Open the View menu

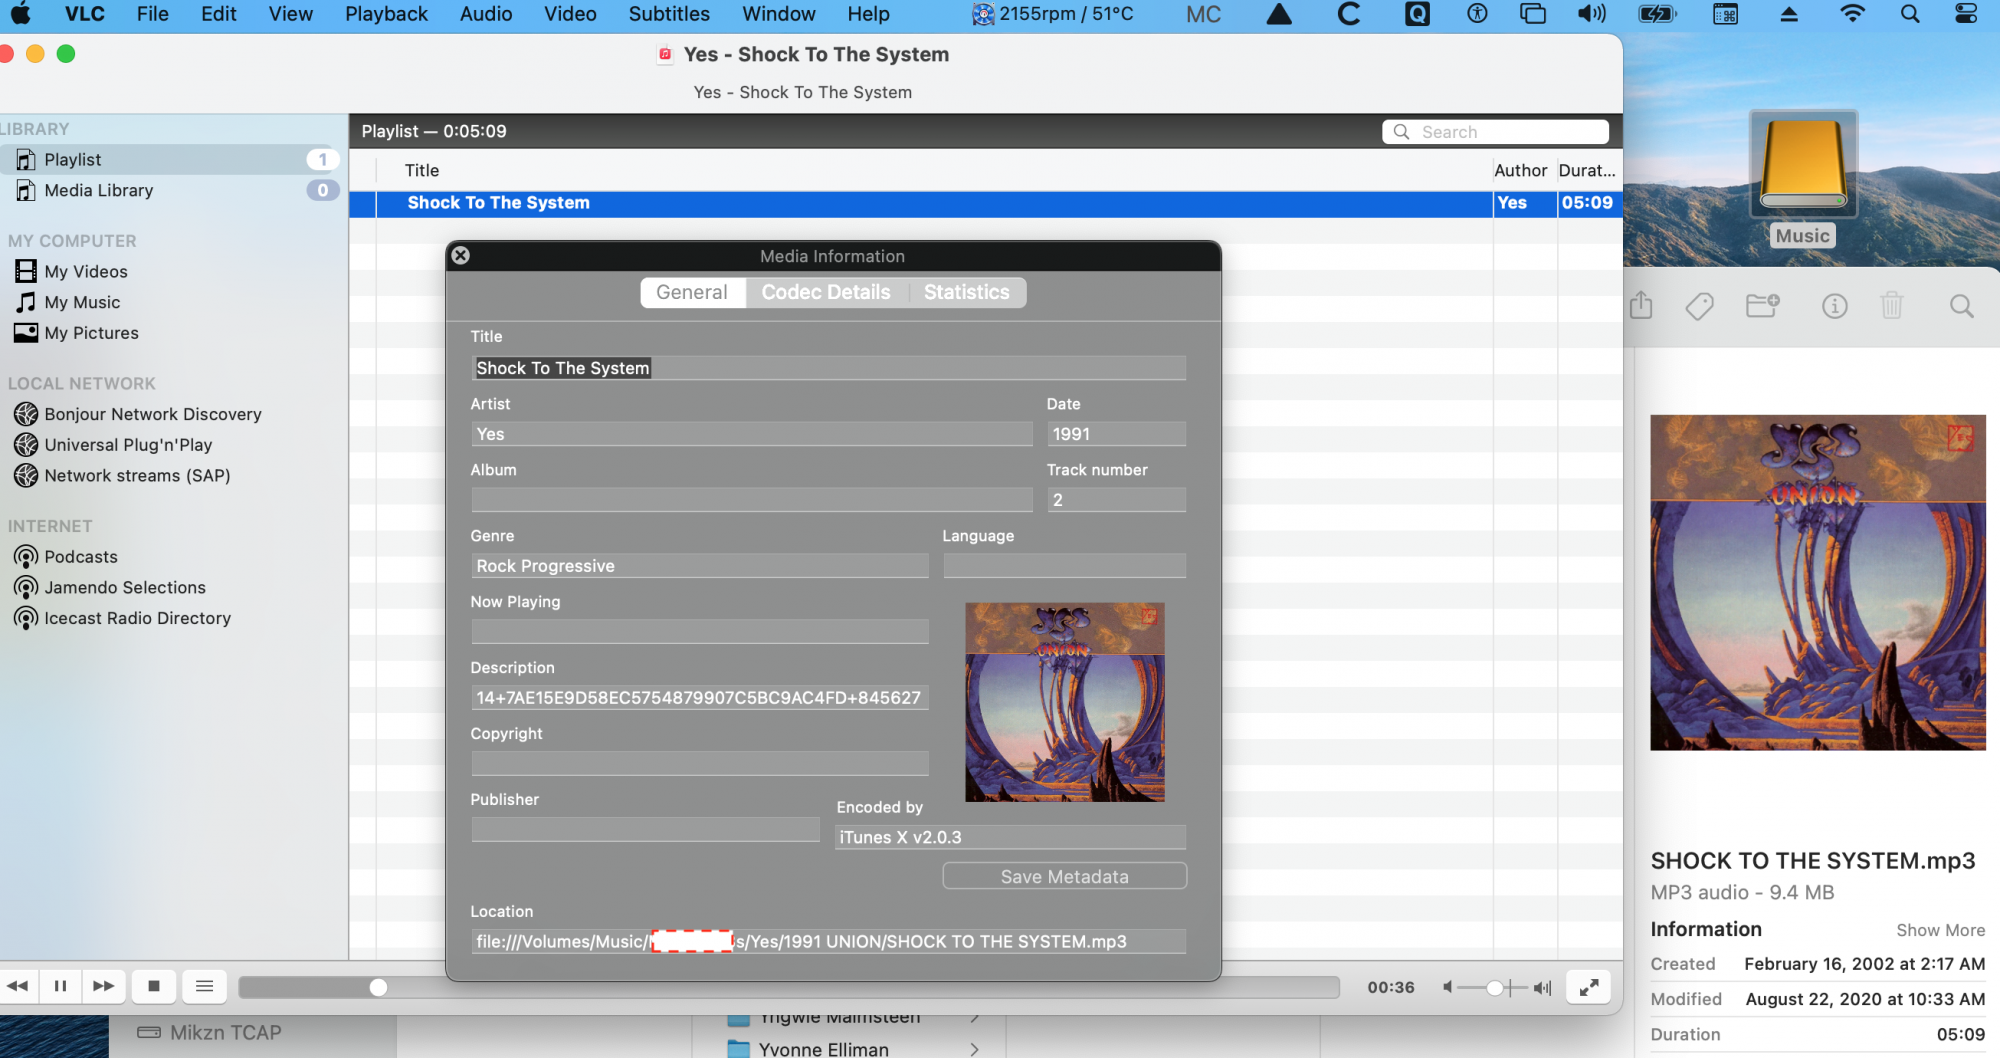(x=291, y=14)
